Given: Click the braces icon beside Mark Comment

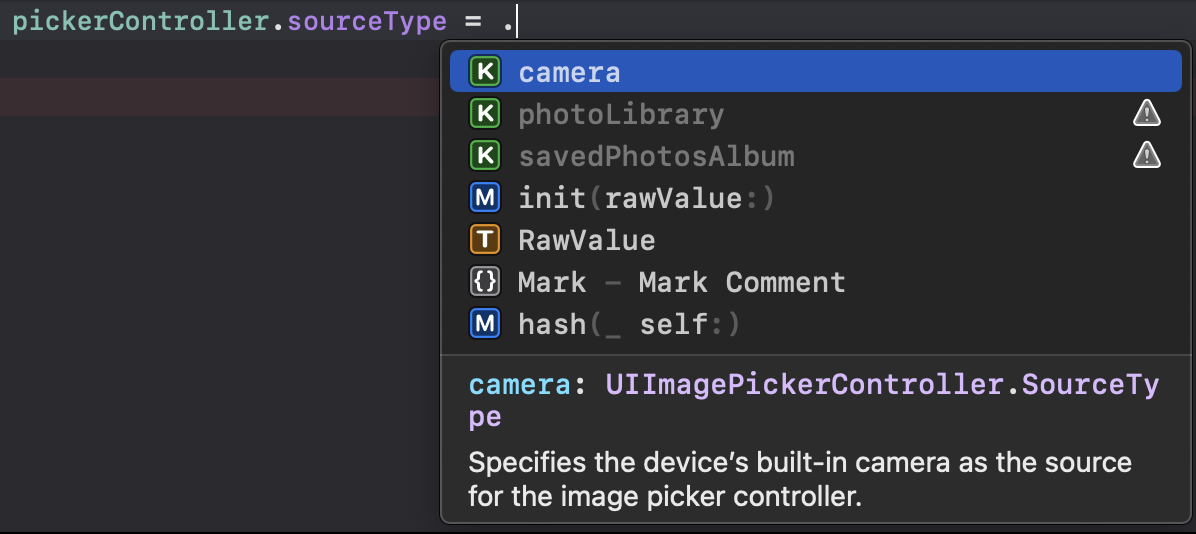Looking at the screenshot, I should tap(485, 282).
